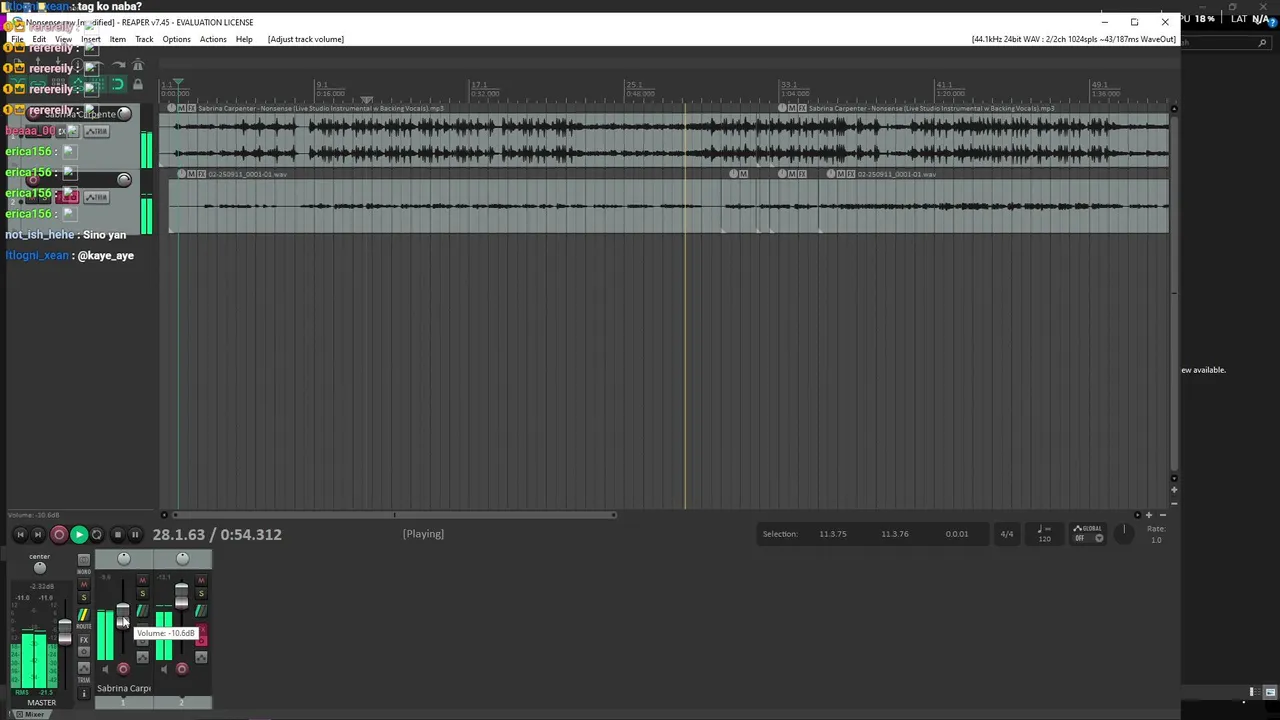Image resolution: width=1280 pixels, height=720 pixels.
Task: Click the red Record transport button
Action: (59, 535)
